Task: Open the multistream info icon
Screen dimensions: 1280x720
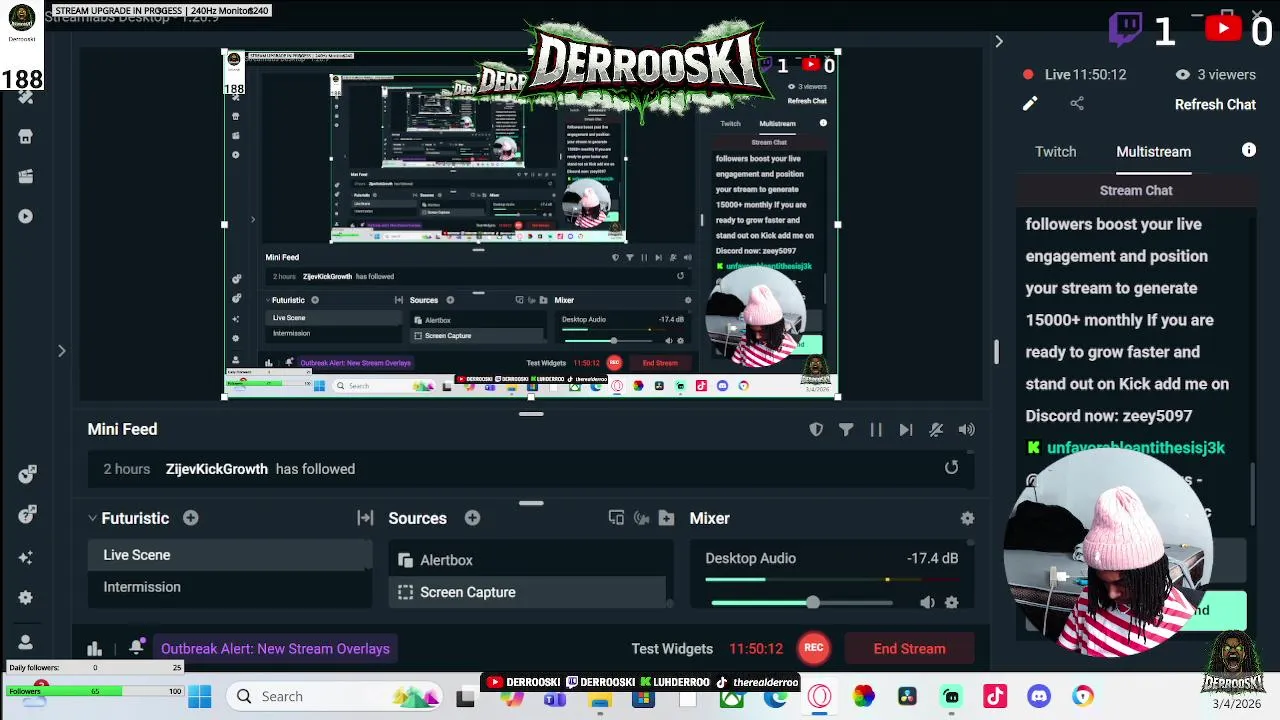Action: [1249, 150]
